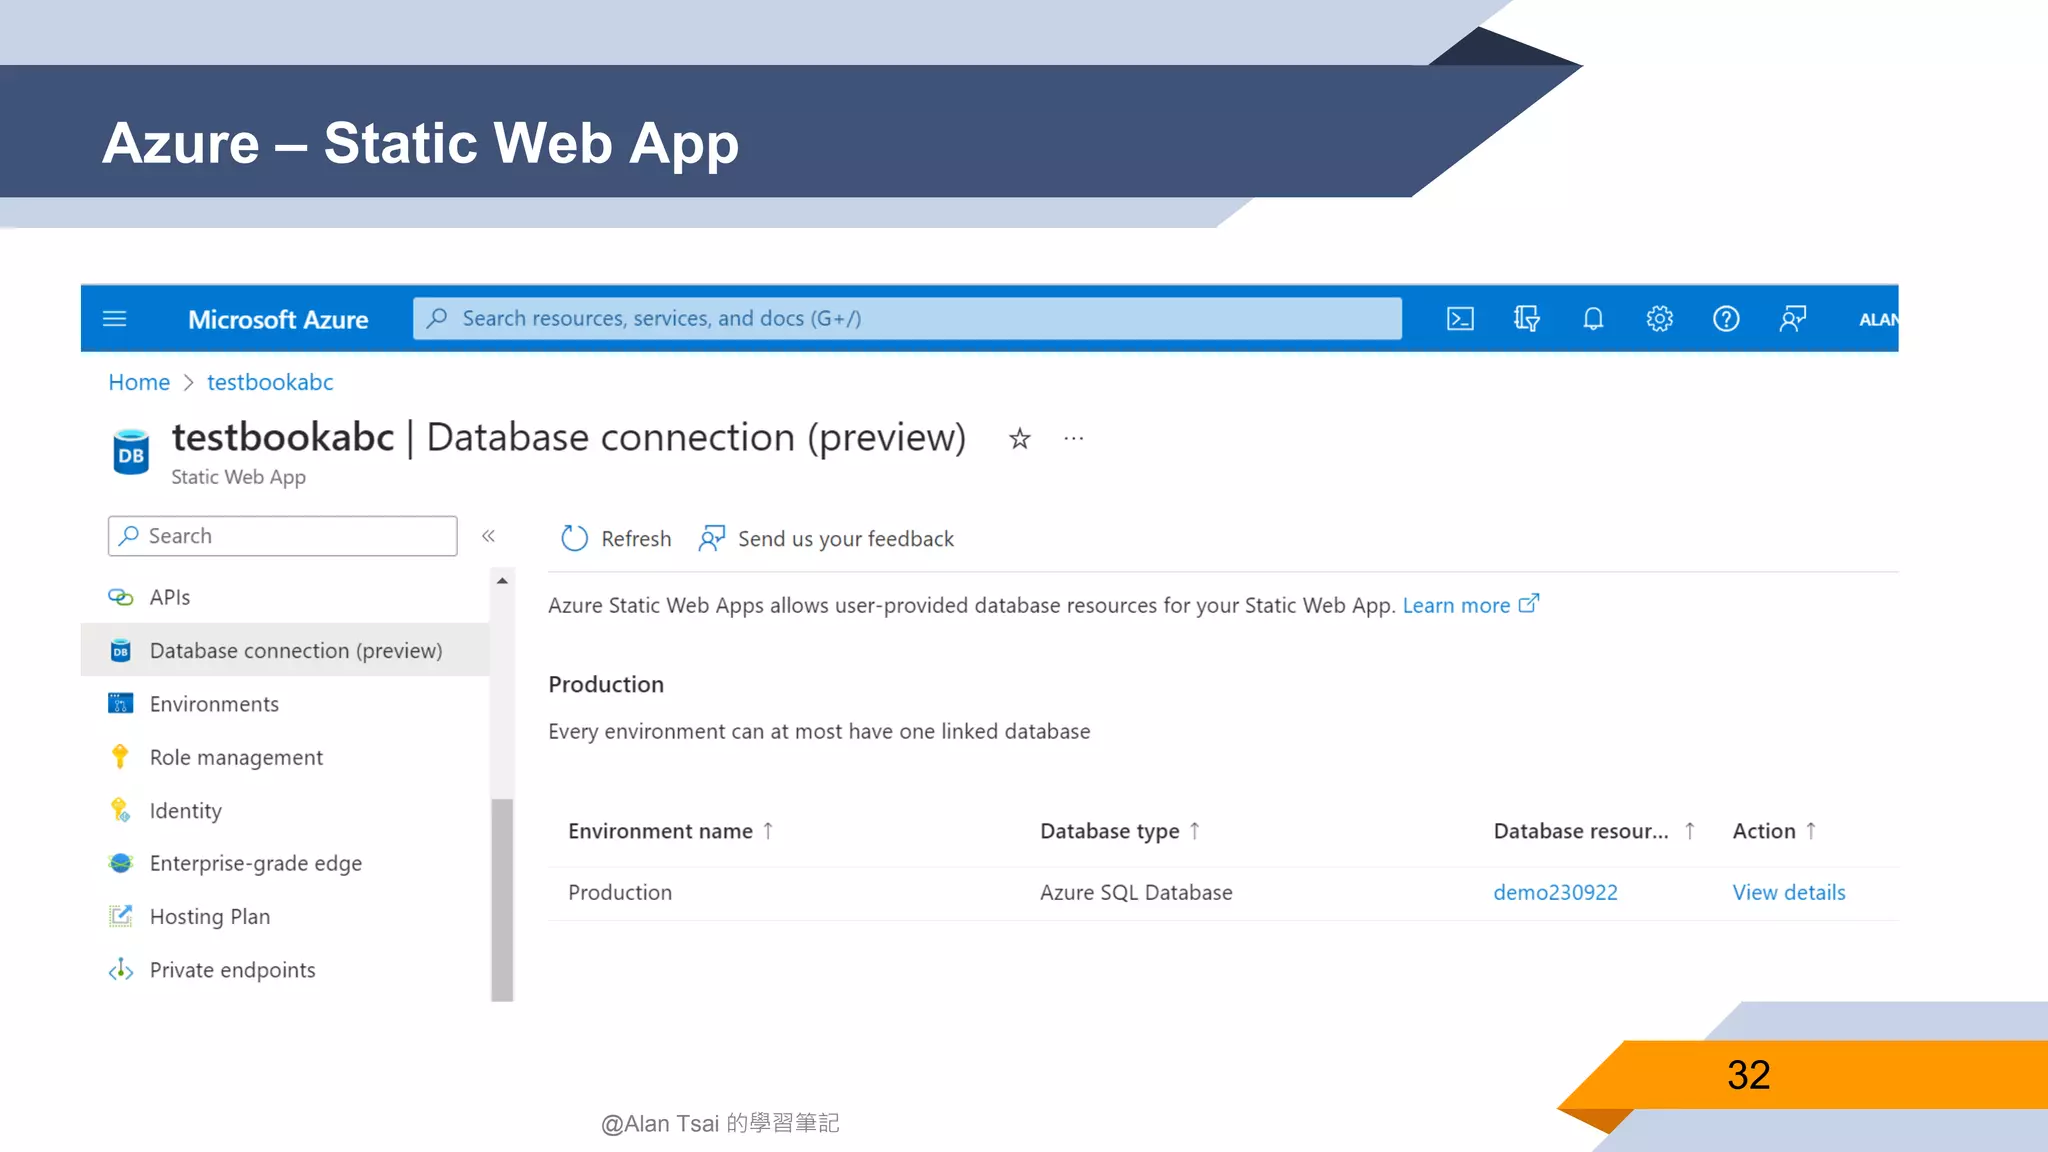Click the external link icon after Learn more

[x=1529, y=604]
